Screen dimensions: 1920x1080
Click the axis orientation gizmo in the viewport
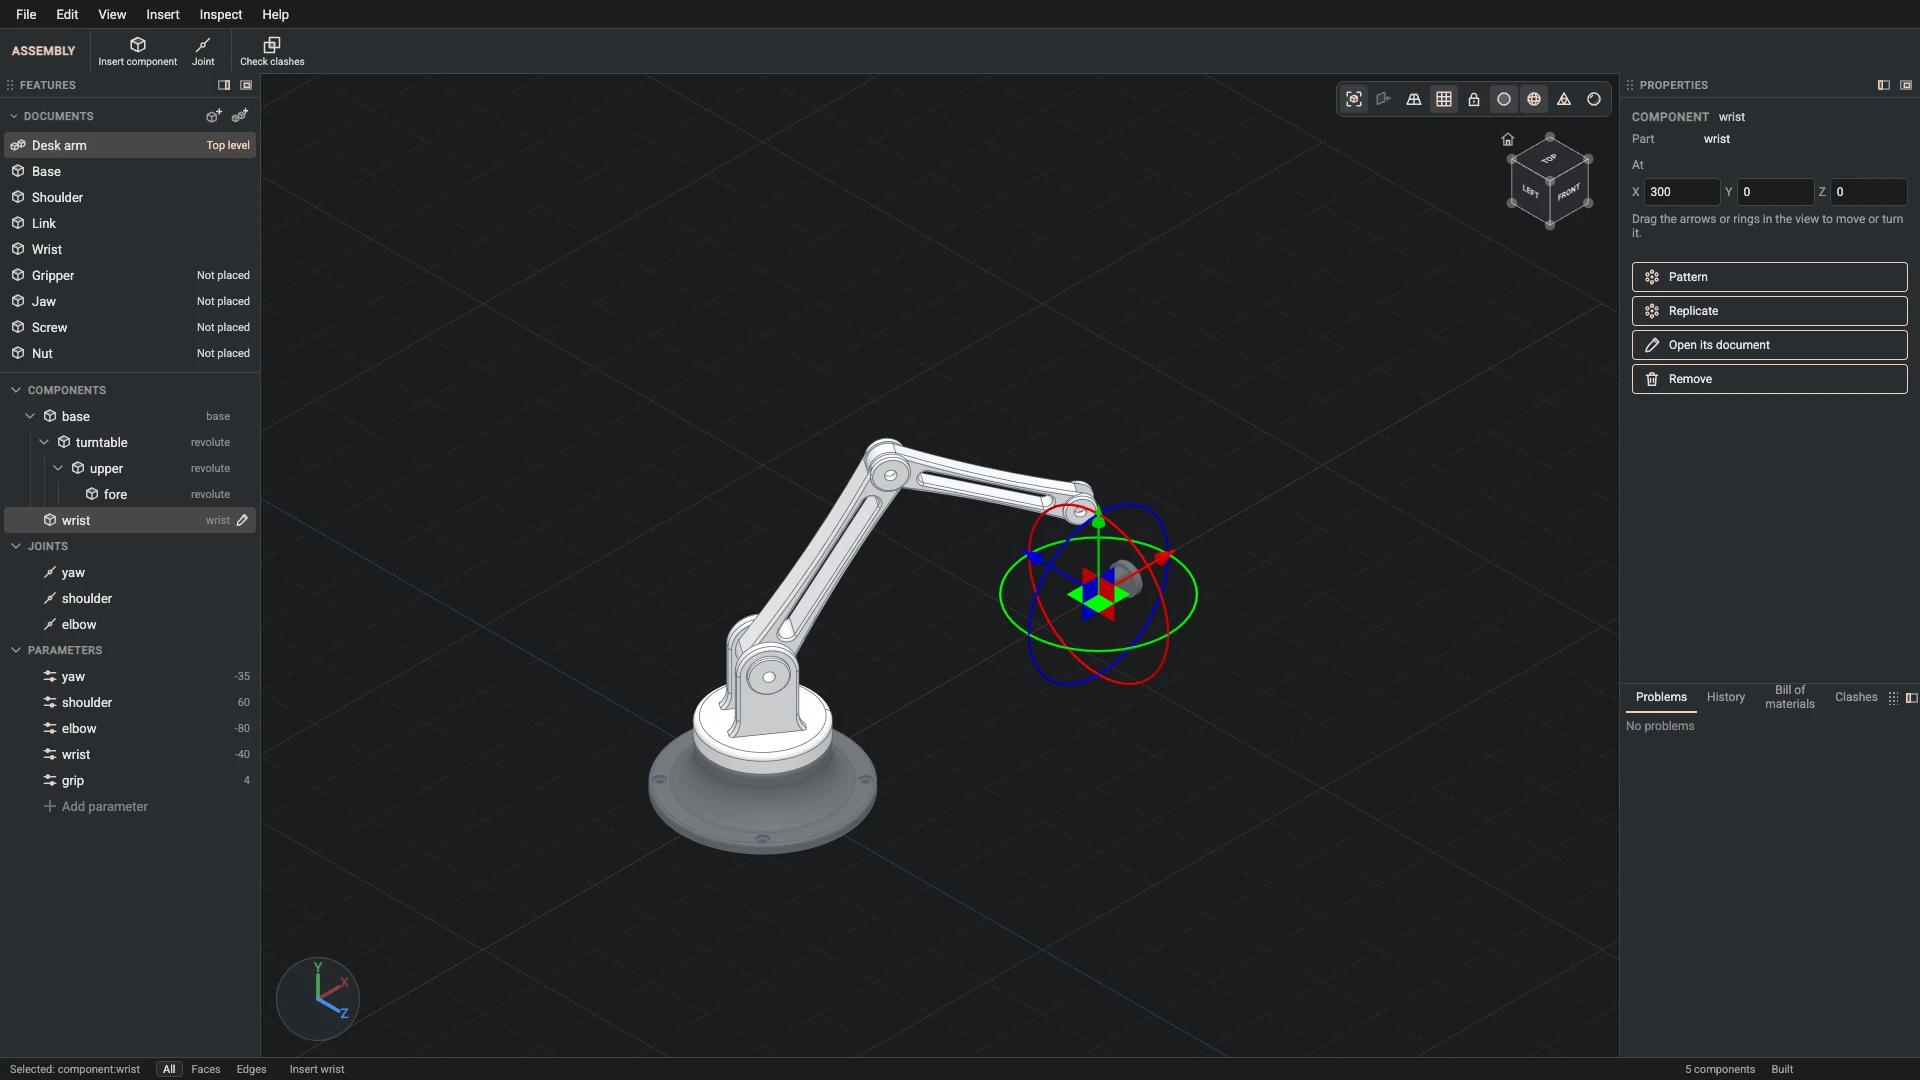318,998
